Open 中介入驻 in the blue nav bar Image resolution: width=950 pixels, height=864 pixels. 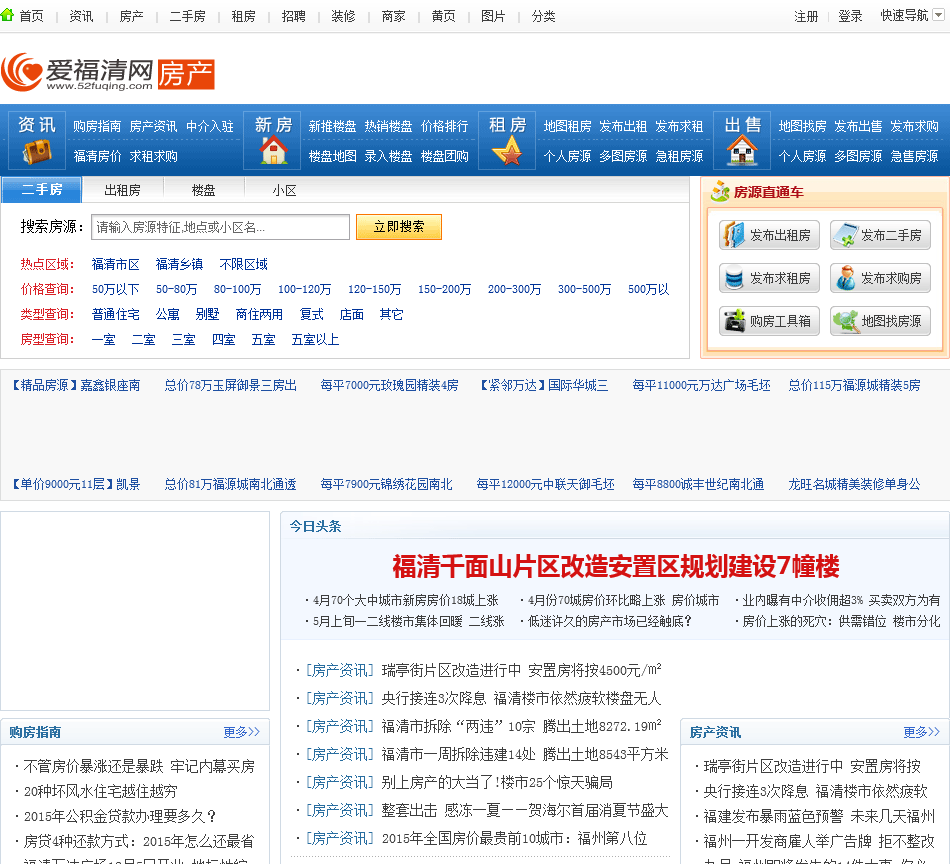[210, 126]
